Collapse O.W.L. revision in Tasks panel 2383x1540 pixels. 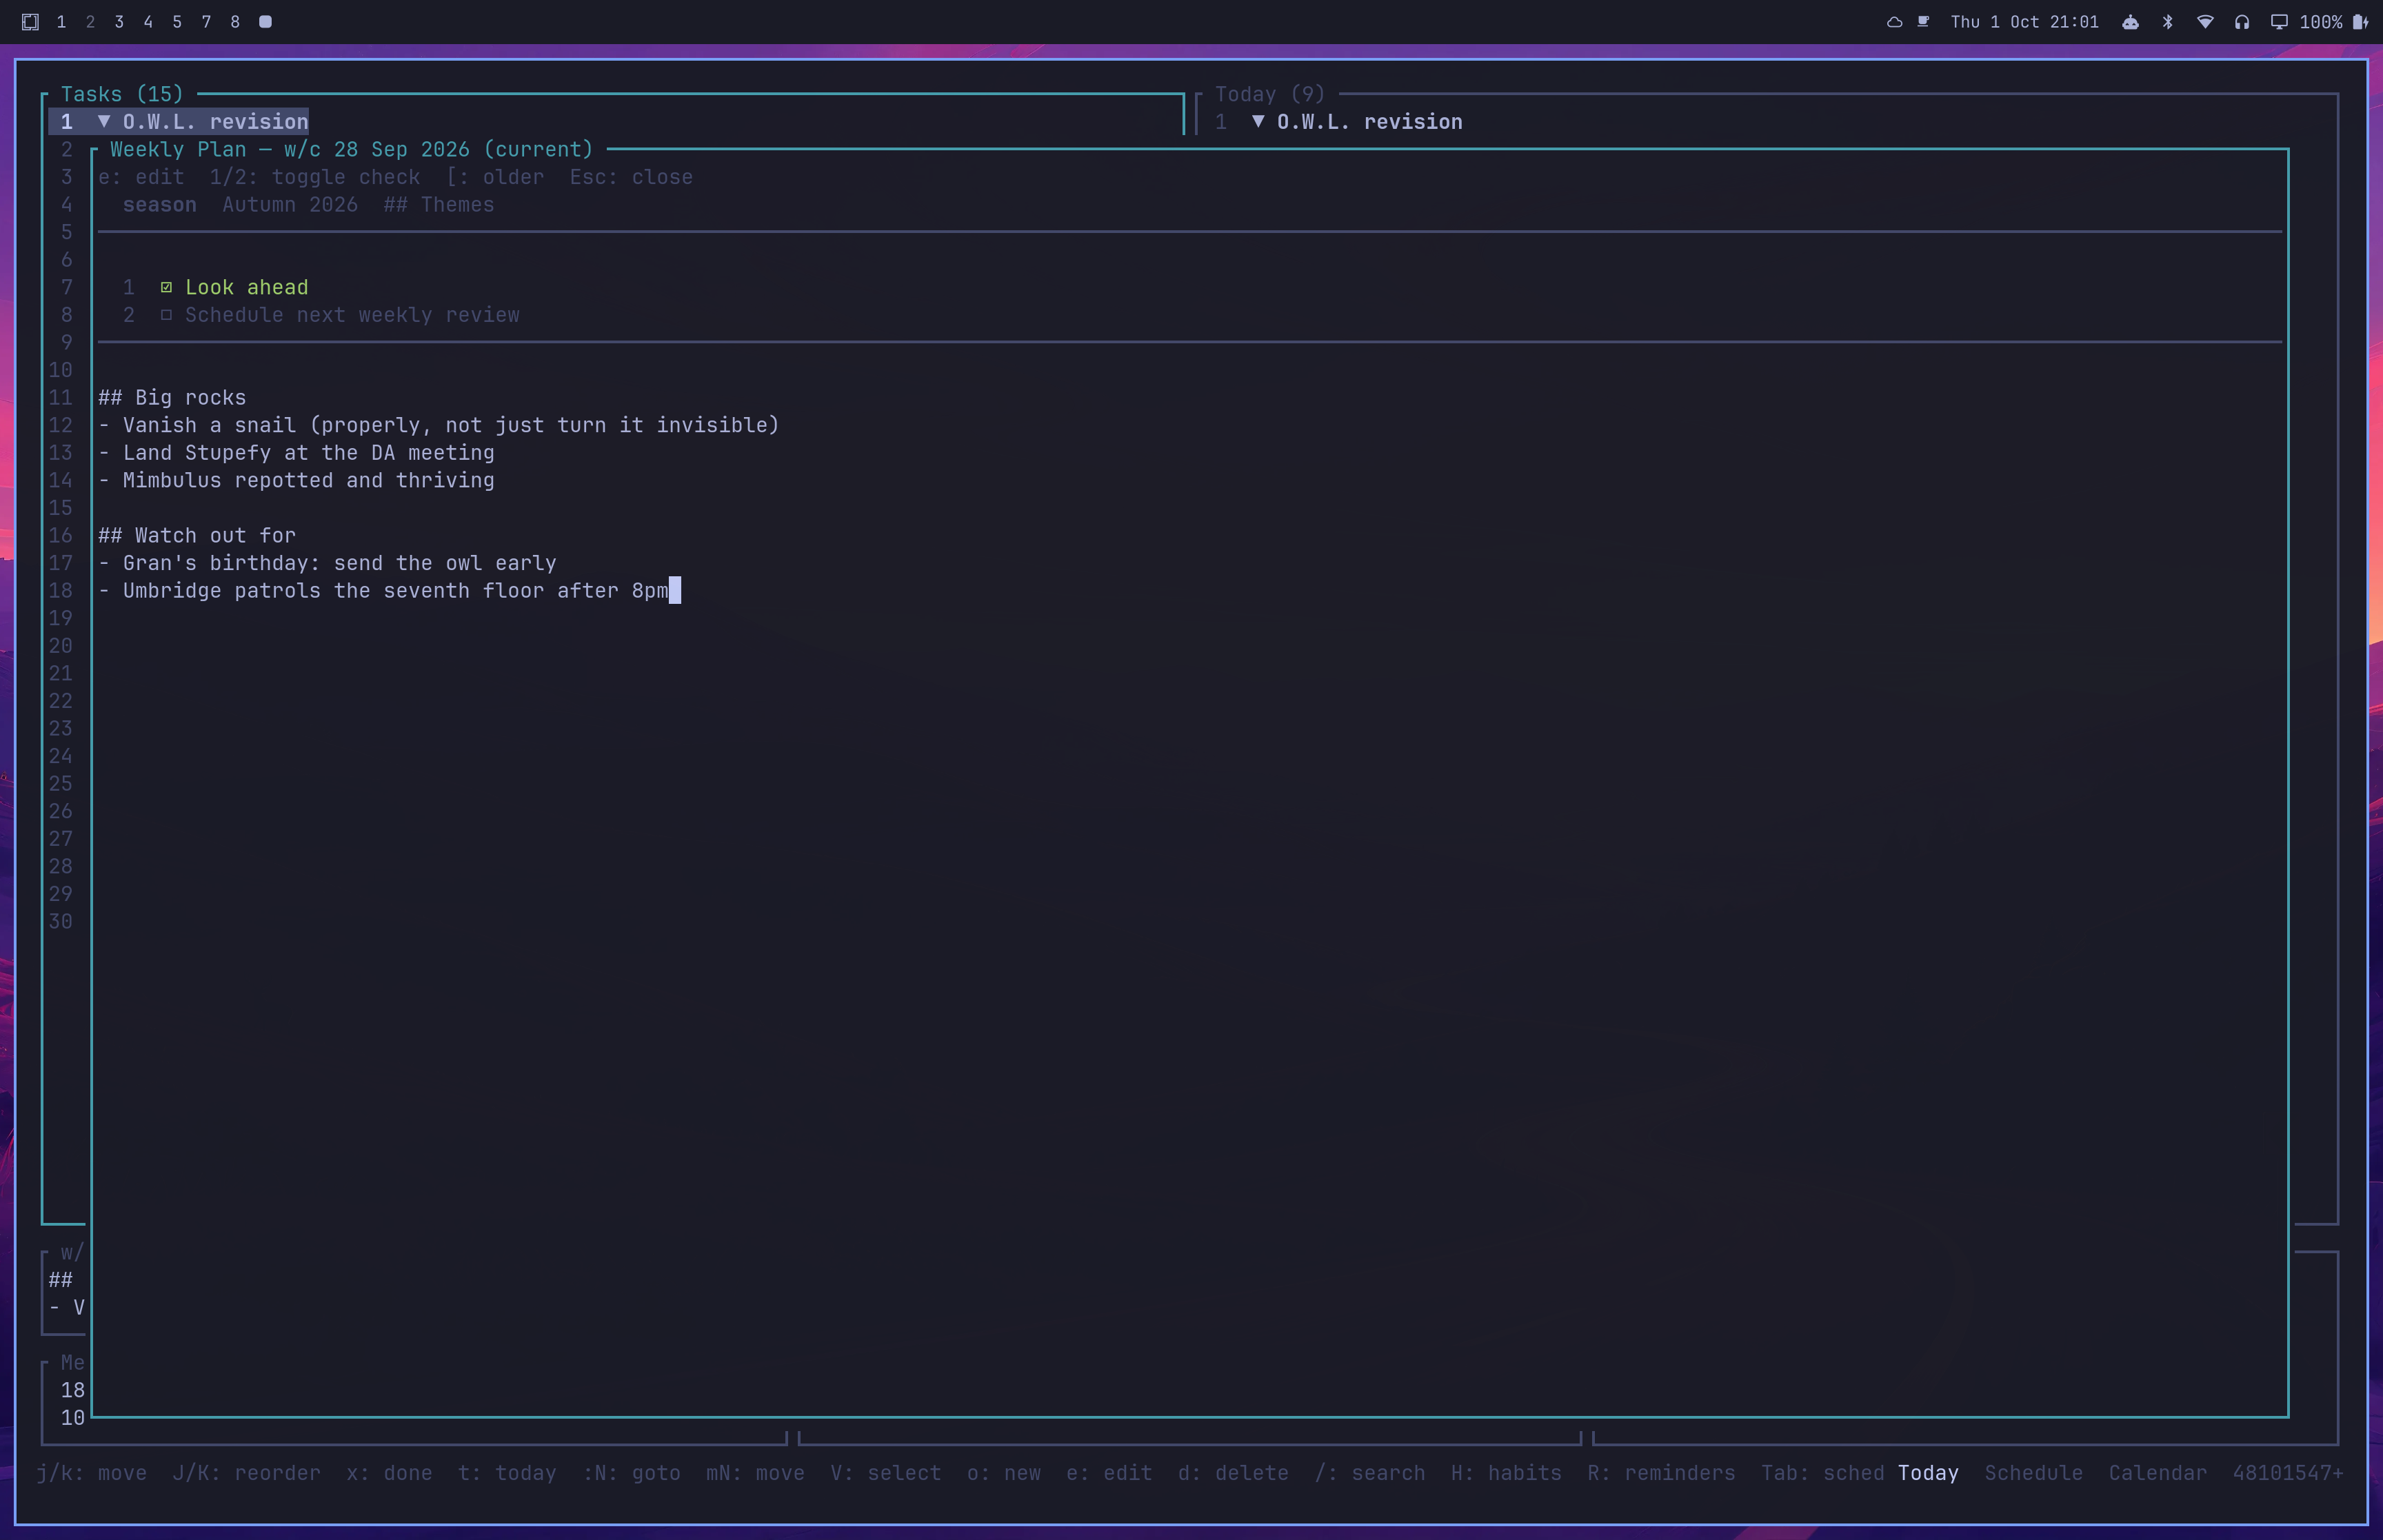coord(103,122)
